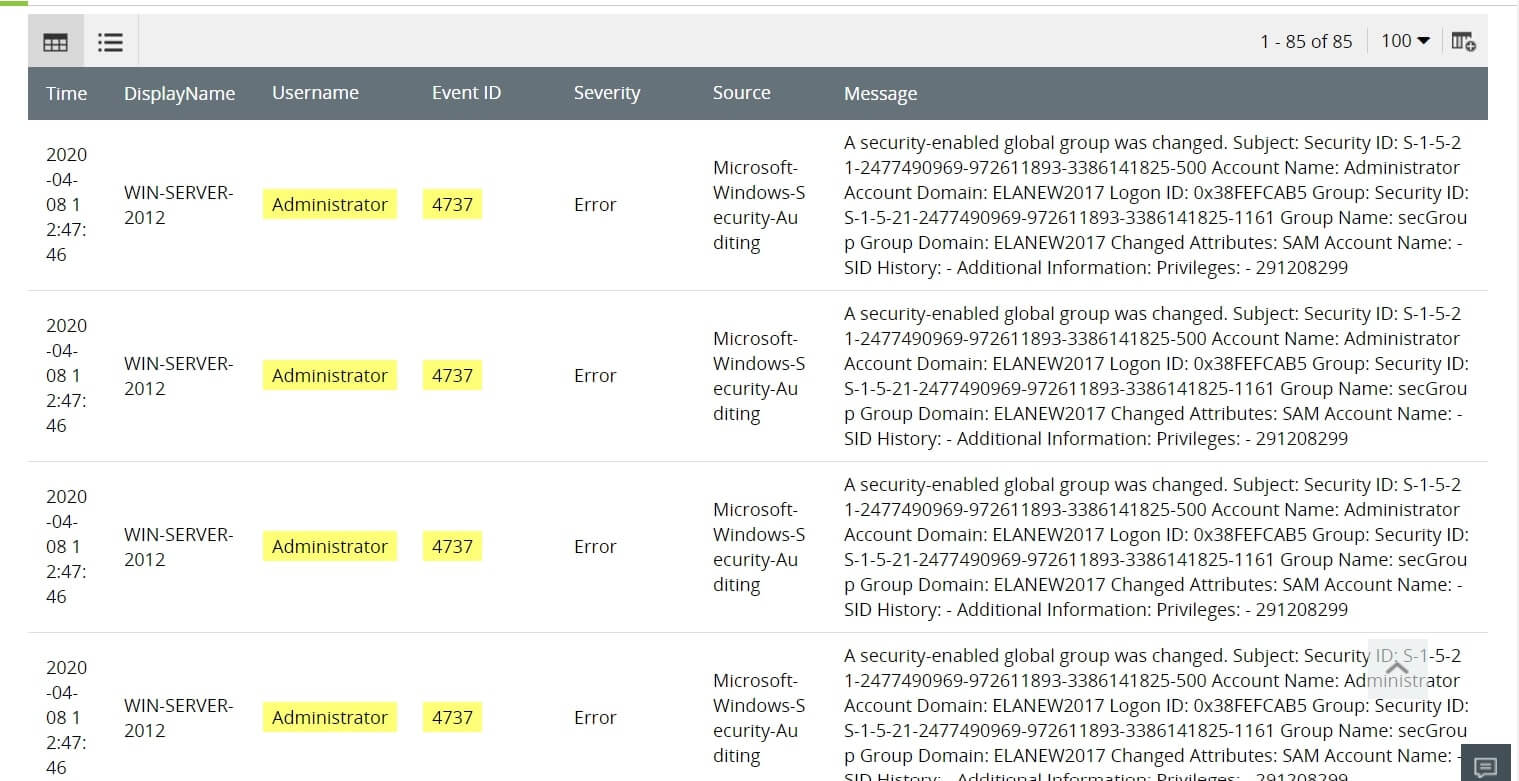Expand the 100 rows-per-page dropdown
Viewport: 1519px width, 781px height.
tap(1405, 41)
